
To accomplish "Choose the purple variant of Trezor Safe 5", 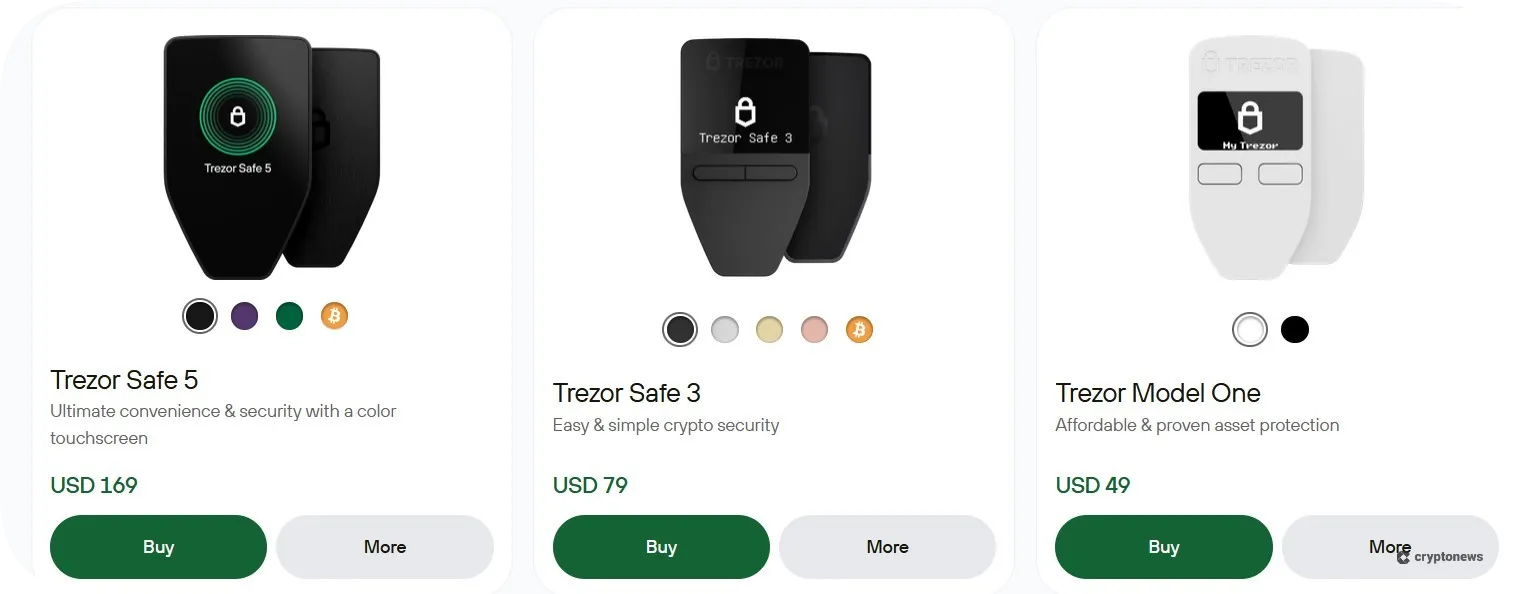I will pyautogui.click(x=244, y=315).
